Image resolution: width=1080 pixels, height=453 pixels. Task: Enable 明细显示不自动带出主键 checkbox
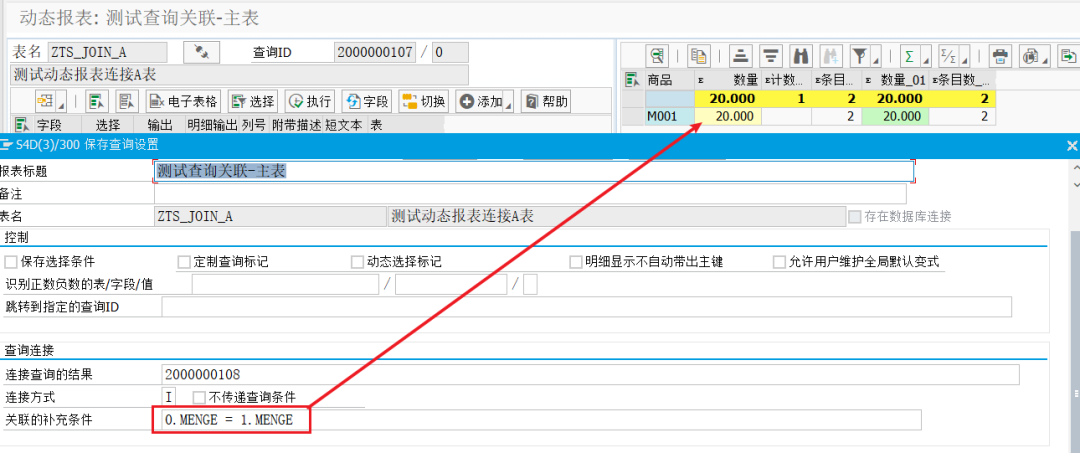point(576,262)
